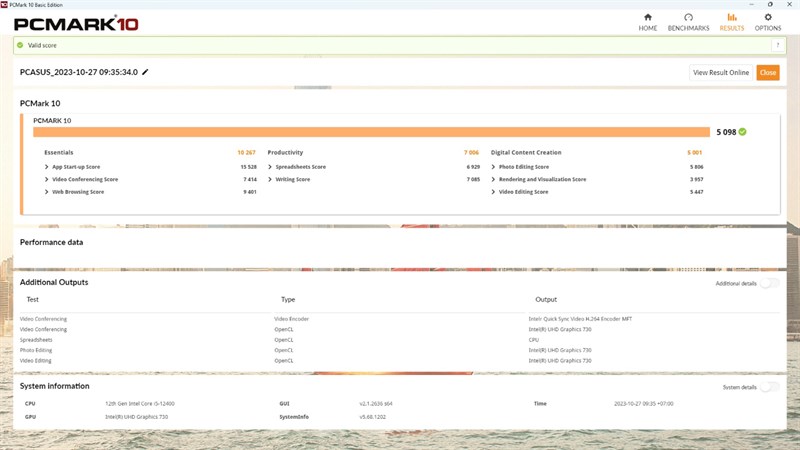Enable the System details switch

[x=769, y=387]
